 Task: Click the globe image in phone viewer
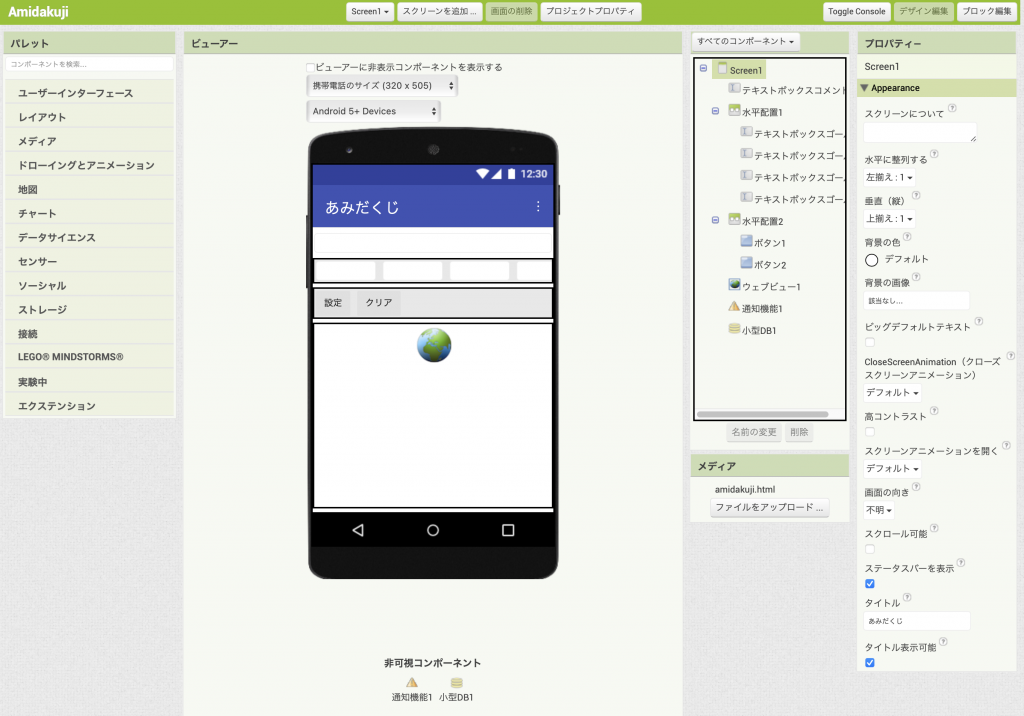[x=434, y=345]
